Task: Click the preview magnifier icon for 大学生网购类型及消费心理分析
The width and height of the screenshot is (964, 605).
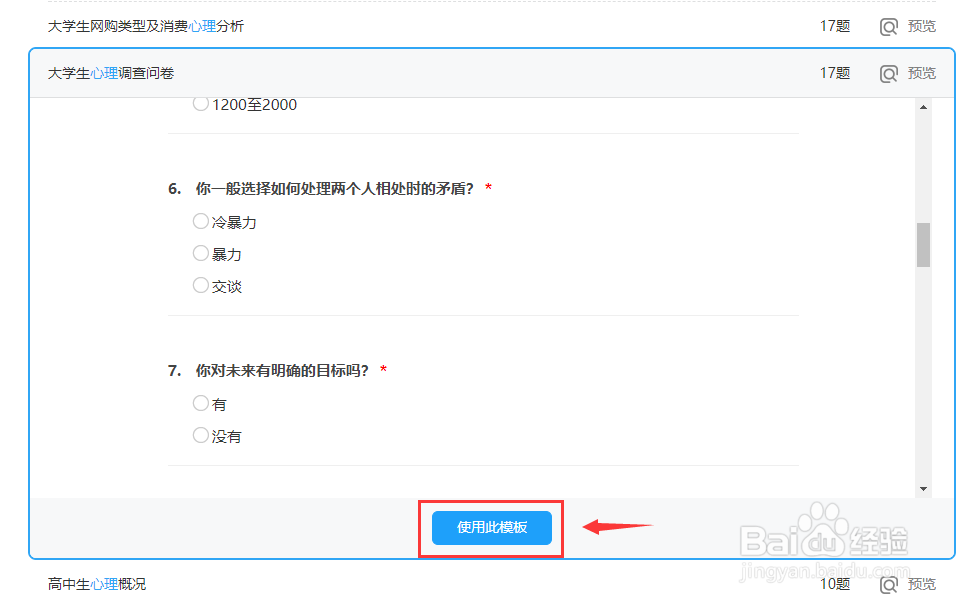Action: click(888, 26)
